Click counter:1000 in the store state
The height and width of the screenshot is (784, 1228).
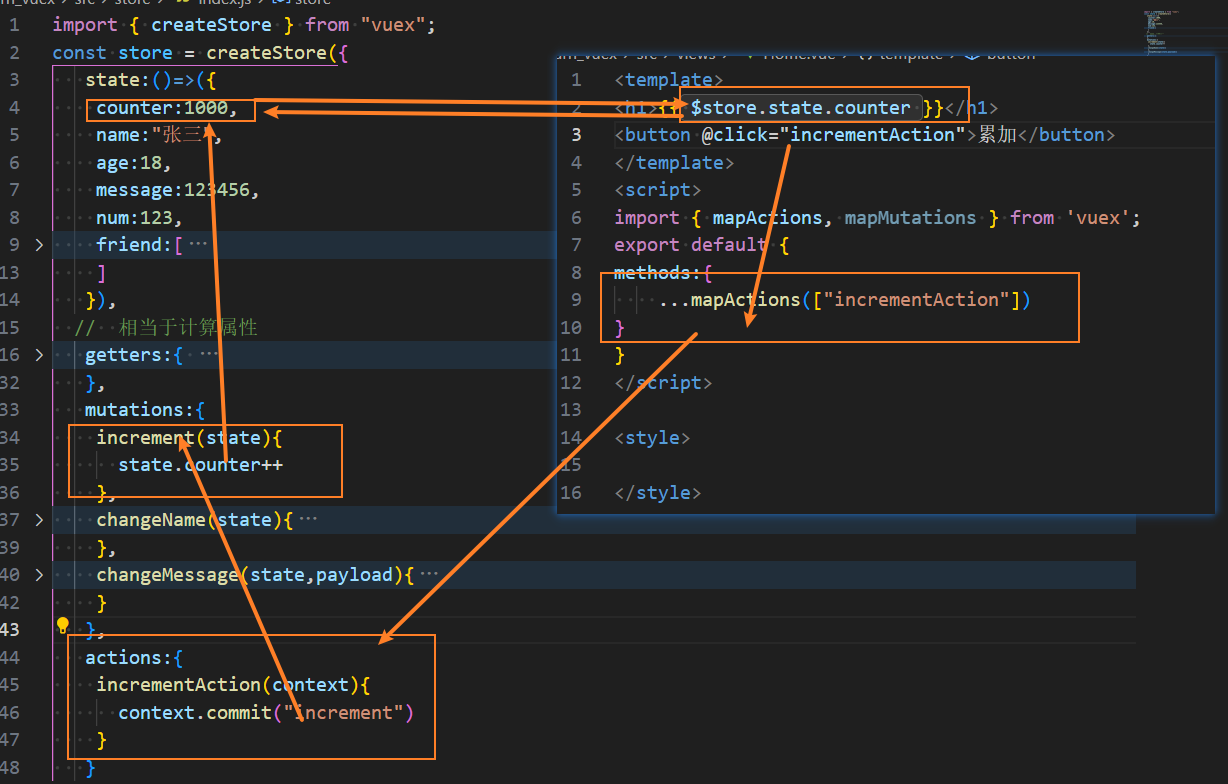click(x=166, y=107)
